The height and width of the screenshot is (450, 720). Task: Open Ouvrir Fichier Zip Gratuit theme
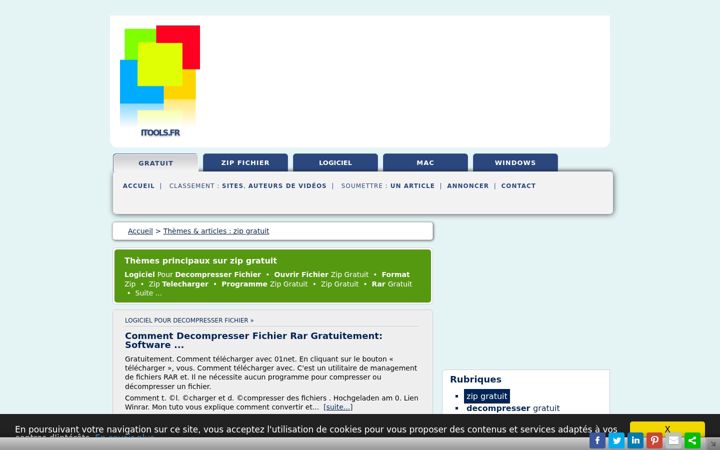click(321, 275)
